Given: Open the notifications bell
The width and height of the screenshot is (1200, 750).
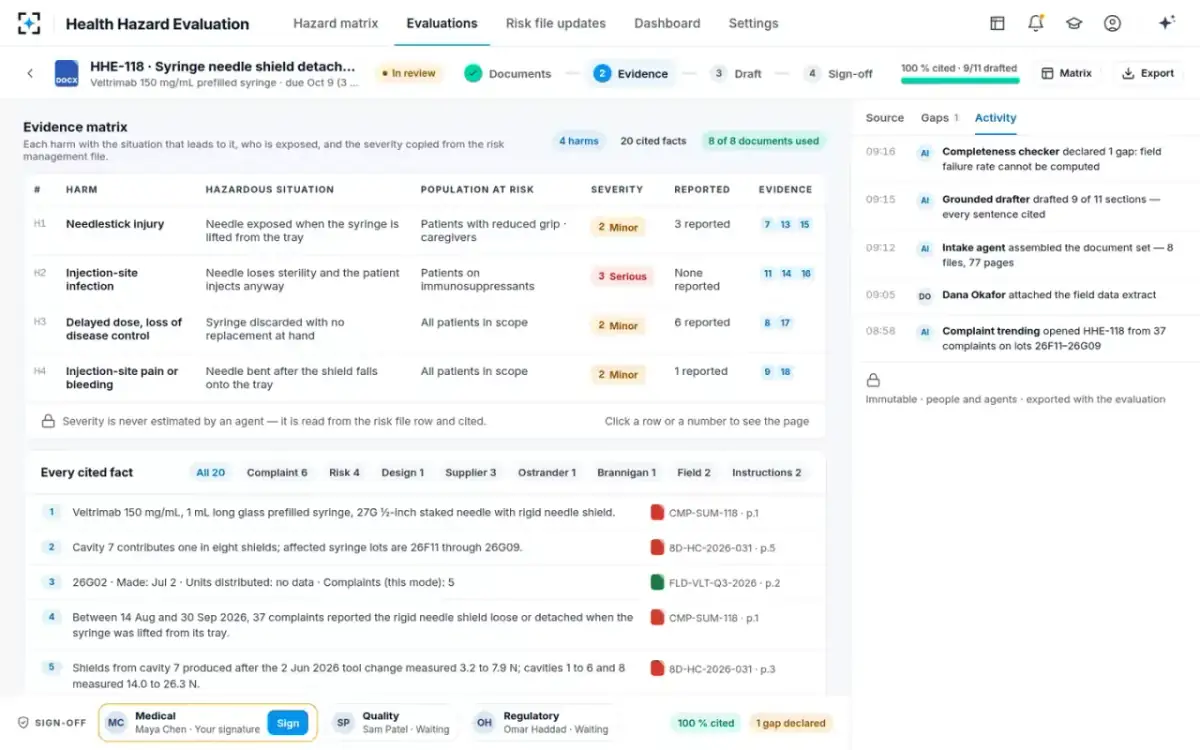Looking at the screenshot, I should pyautogui.click(x=1036, y=23).
